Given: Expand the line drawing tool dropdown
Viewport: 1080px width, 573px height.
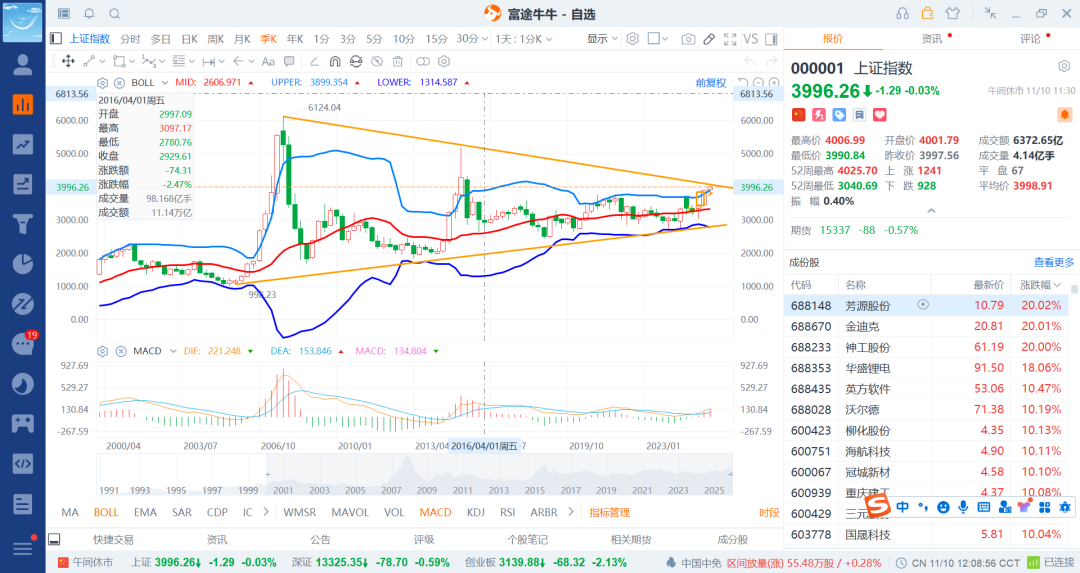Looking at the screenshot, I should 102,61.
